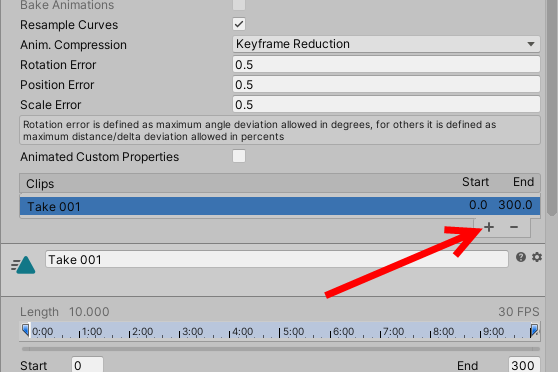Viewport: 558px width, 372px height.
Task: Toggle the Bake Animations checkbox
Action: [239, 5]
